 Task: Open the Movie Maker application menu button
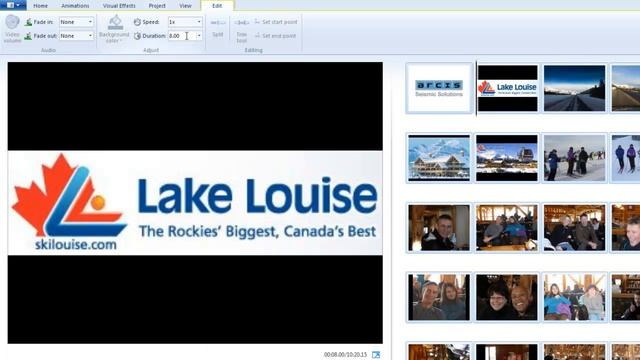pos(13,5)
